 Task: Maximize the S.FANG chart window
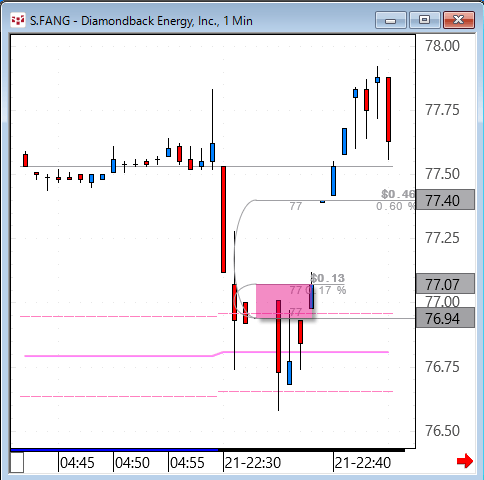click(424, 20)
